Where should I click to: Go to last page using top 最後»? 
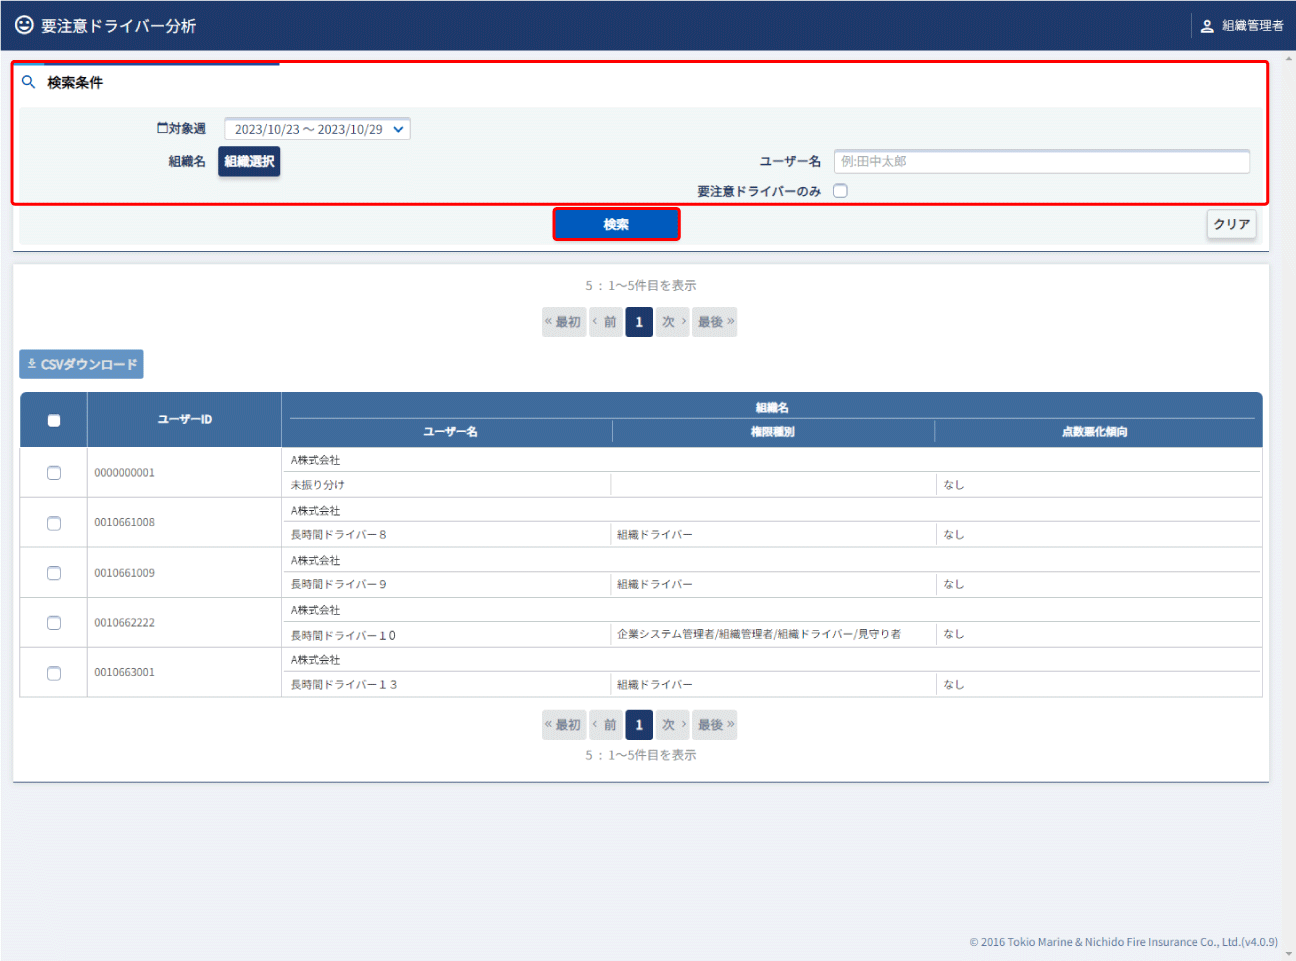coord(715,322)
